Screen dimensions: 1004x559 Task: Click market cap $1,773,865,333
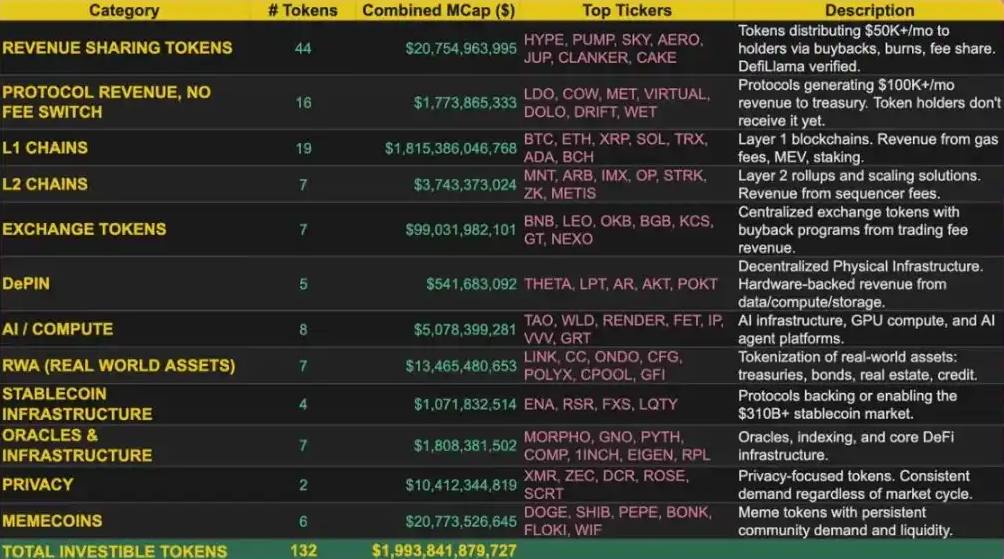(465, 102)
